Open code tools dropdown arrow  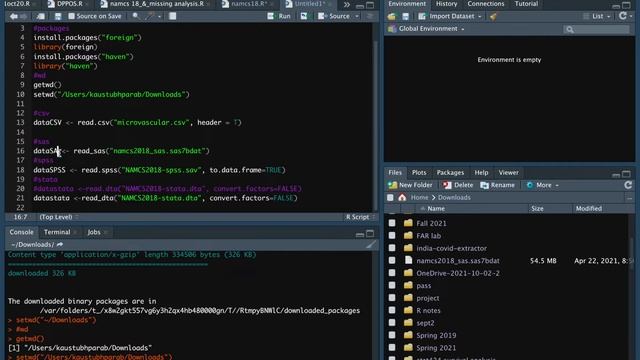[159, 16]
